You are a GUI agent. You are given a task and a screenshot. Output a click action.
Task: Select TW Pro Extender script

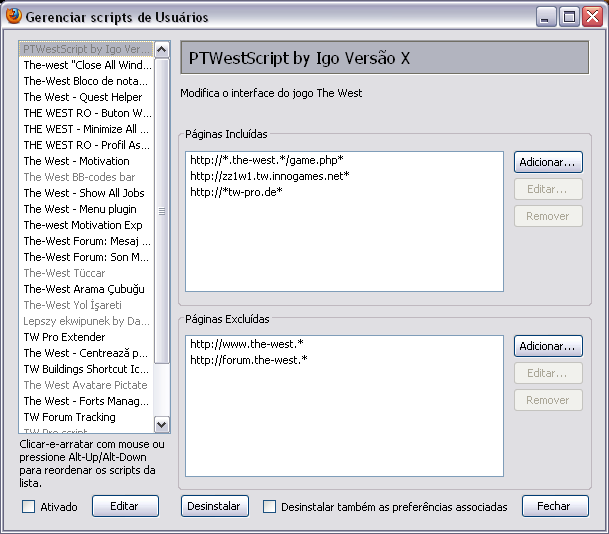point(86,337)
